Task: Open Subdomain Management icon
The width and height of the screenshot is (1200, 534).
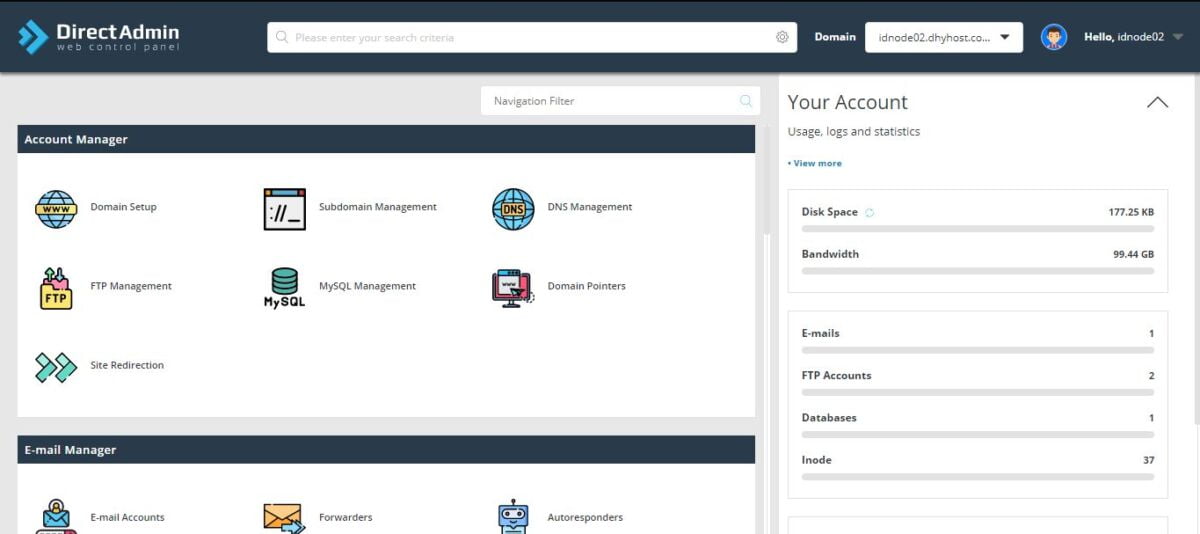Action: click(x=284, y=209)
